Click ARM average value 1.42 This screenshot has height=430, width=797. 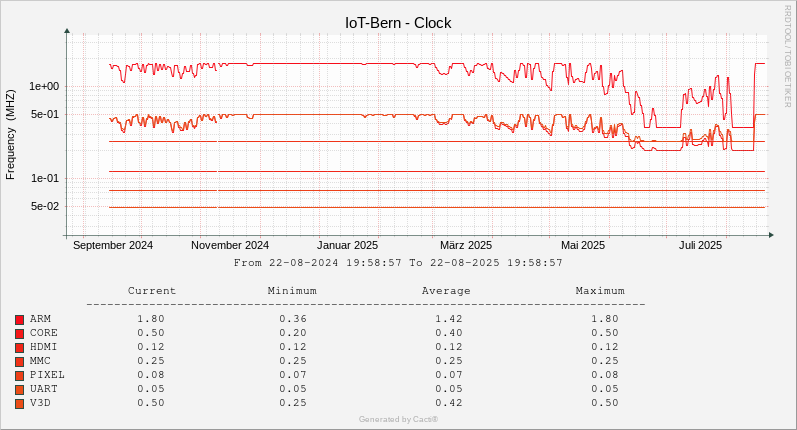(449, 319)
